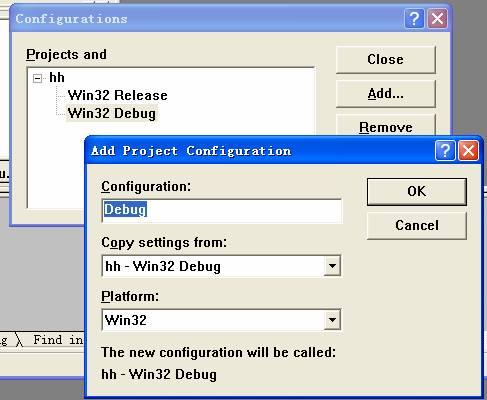Click Remove in the Configurations window
Viewport: 487px width, 400px height.
click(386, 126)
